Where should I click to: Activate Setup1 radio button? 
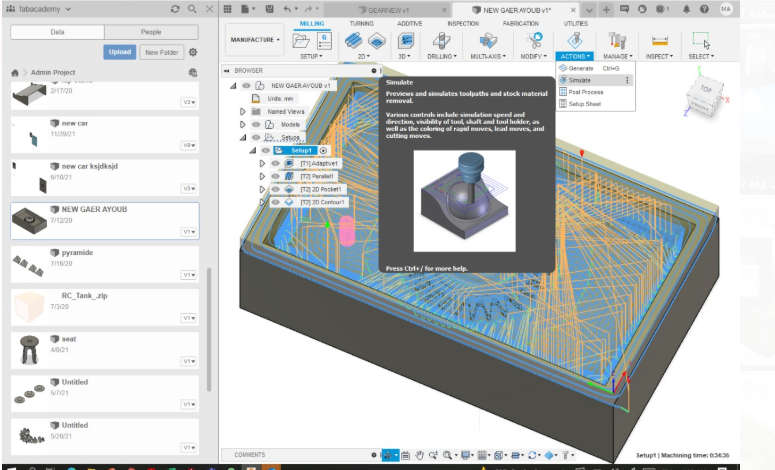323,150
